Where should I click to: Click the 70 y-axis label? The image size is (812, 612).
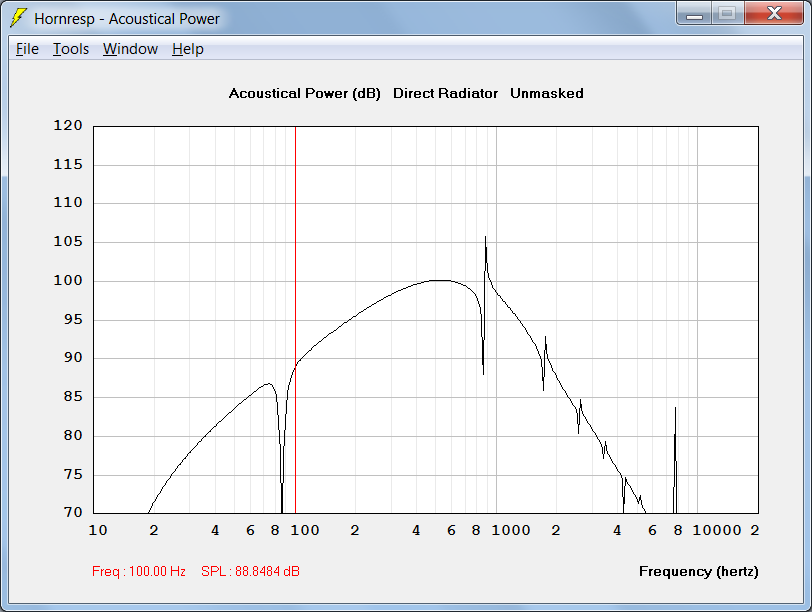pos(73,512)
